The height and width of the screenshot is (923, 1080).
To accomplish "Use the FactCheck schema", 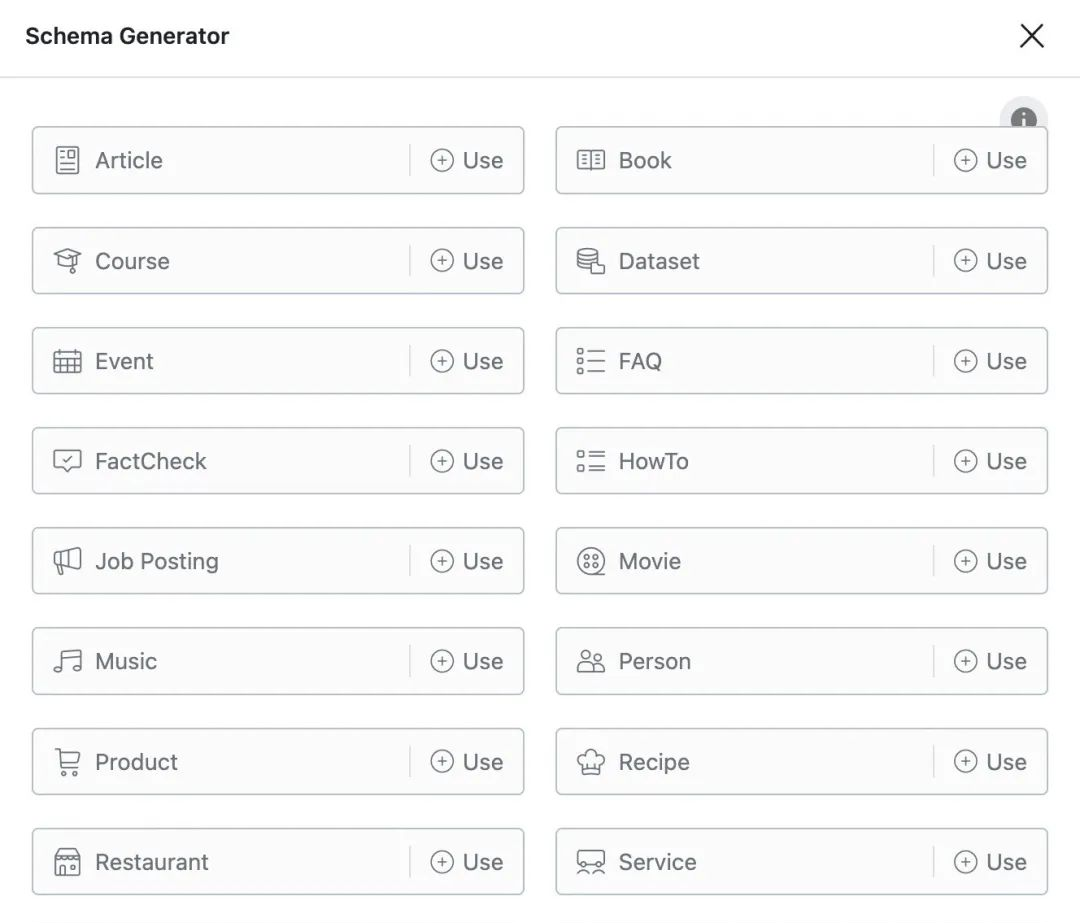I will point(466,461).
